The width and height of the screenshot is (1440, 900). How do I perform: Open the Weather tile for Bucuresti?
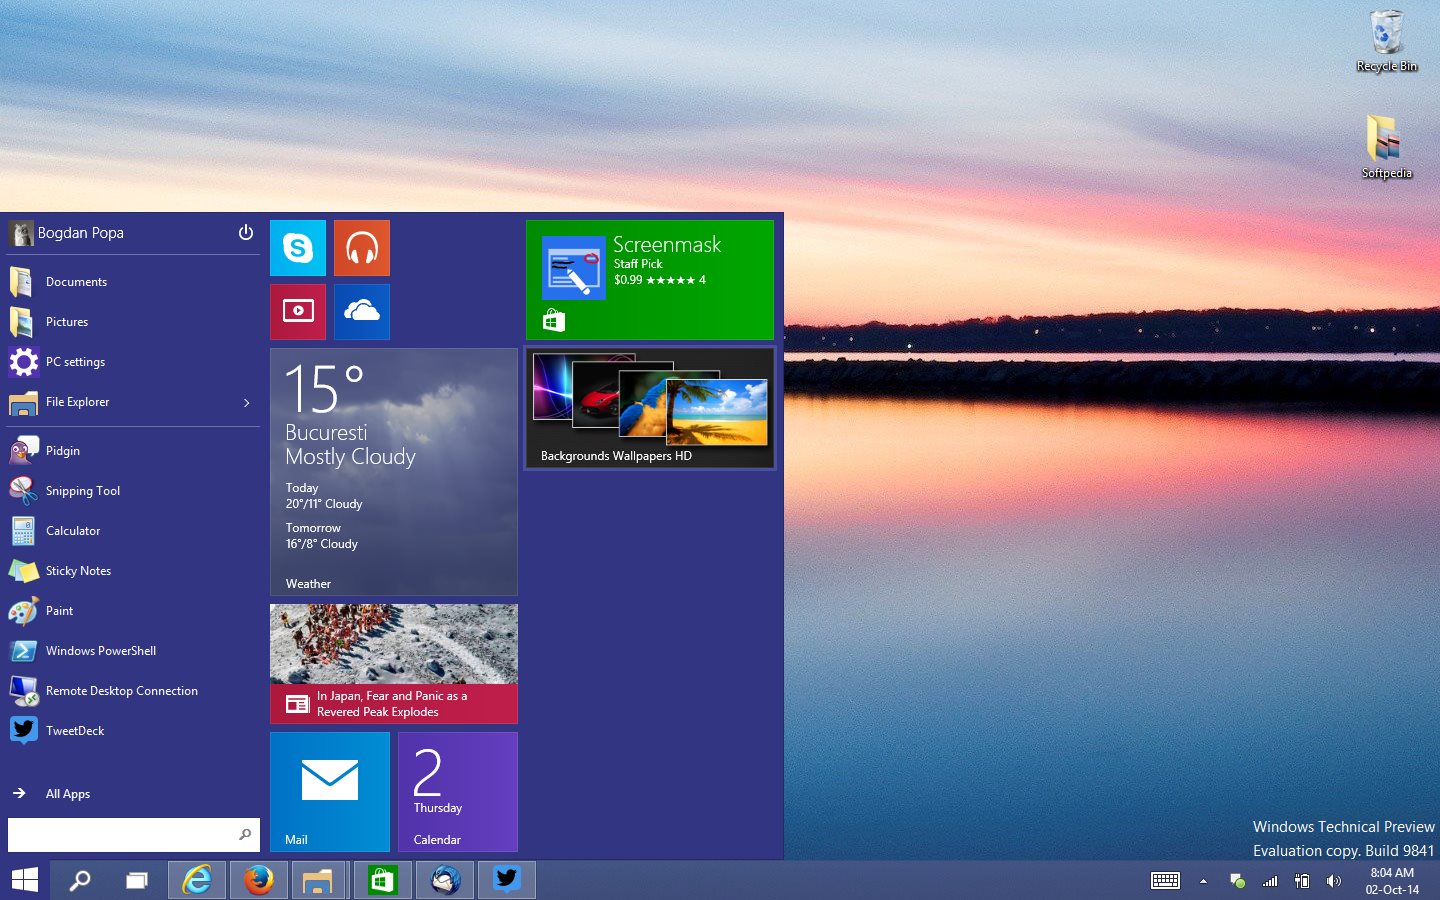click(x=394, y=472)
